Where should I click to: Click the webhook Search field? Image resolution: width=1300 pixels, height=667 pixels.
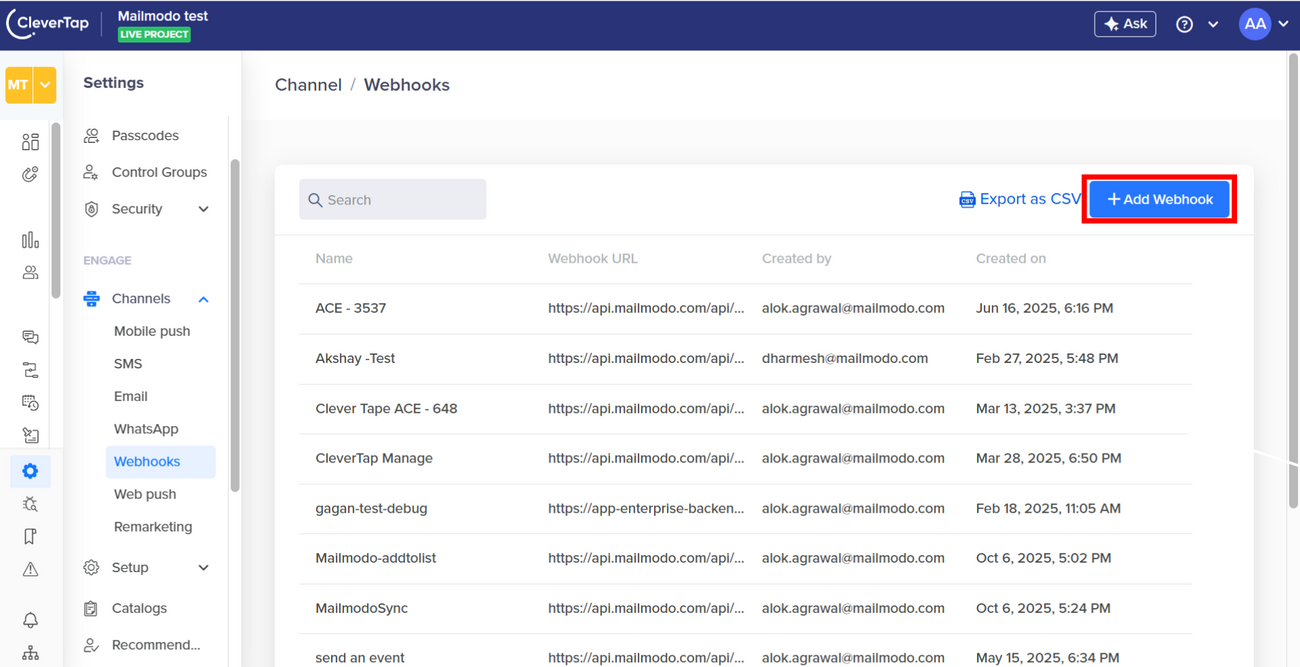[393, 200]
